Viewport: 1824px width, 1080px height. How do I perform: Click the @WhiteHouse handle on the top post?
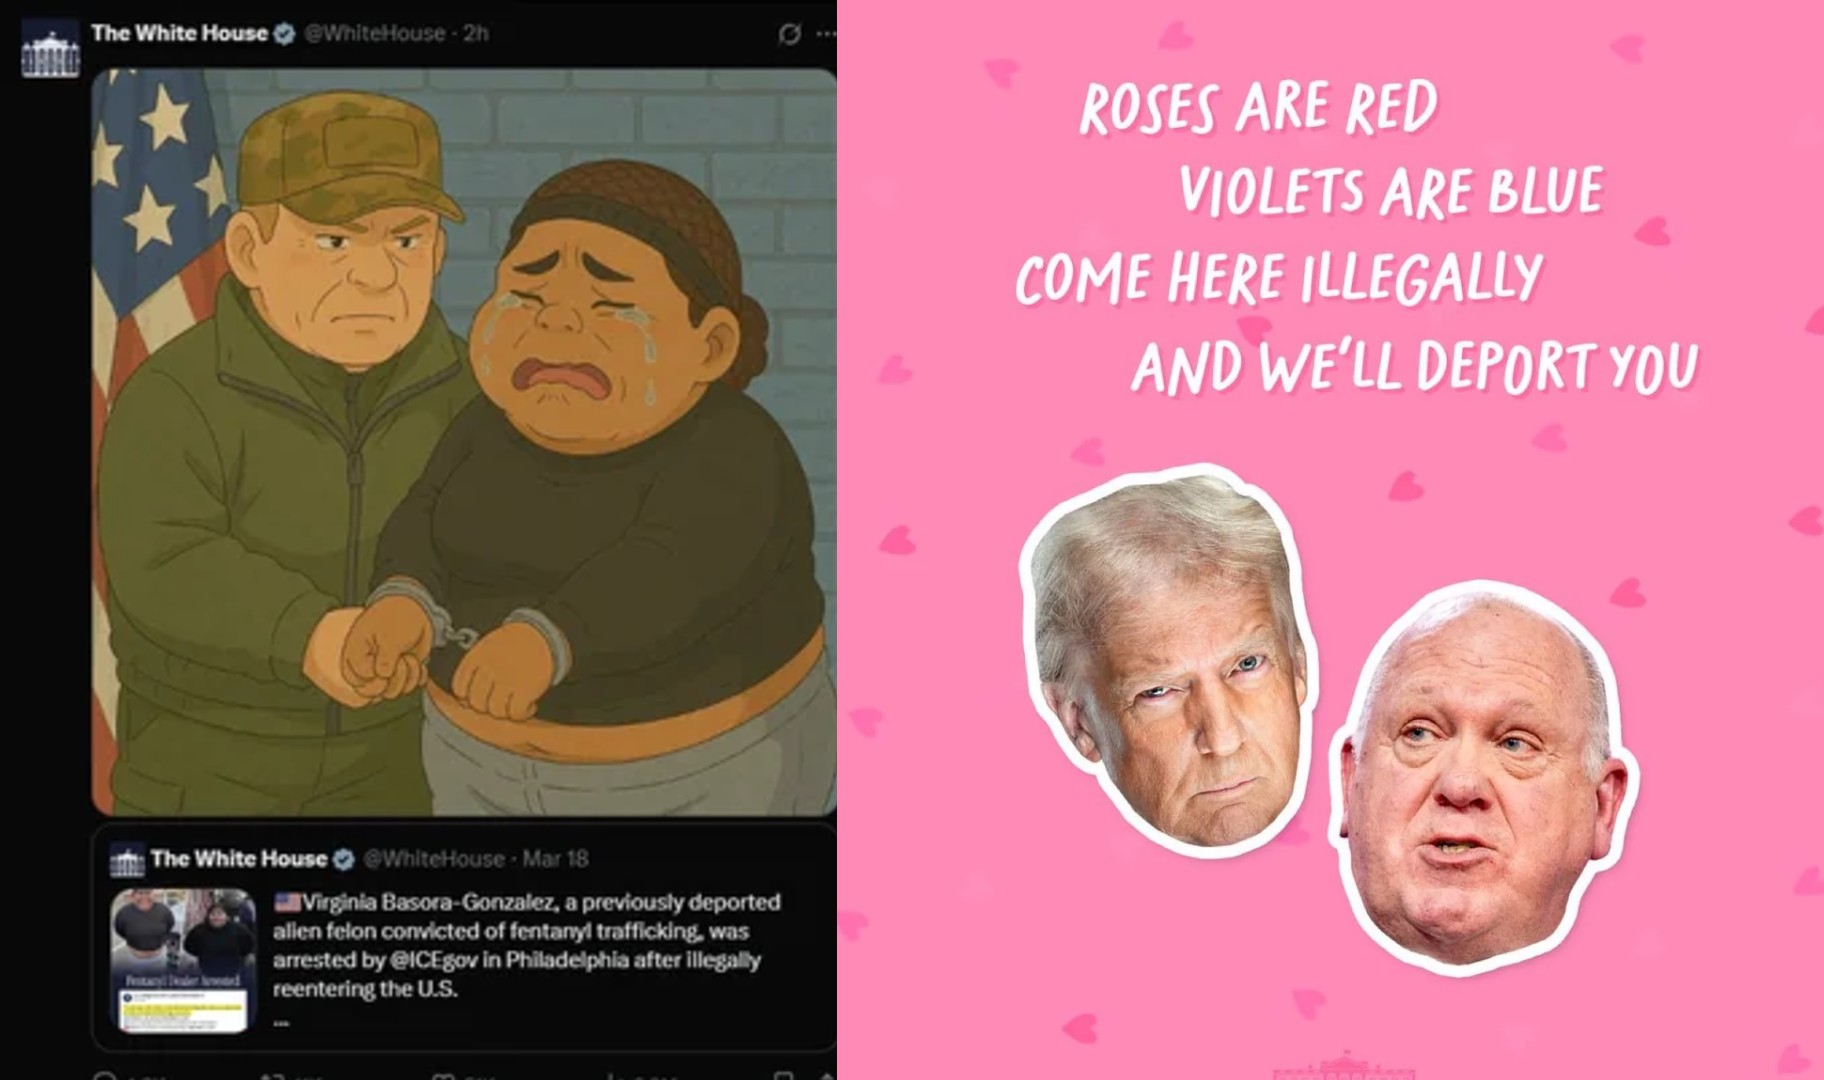[374, 33]
